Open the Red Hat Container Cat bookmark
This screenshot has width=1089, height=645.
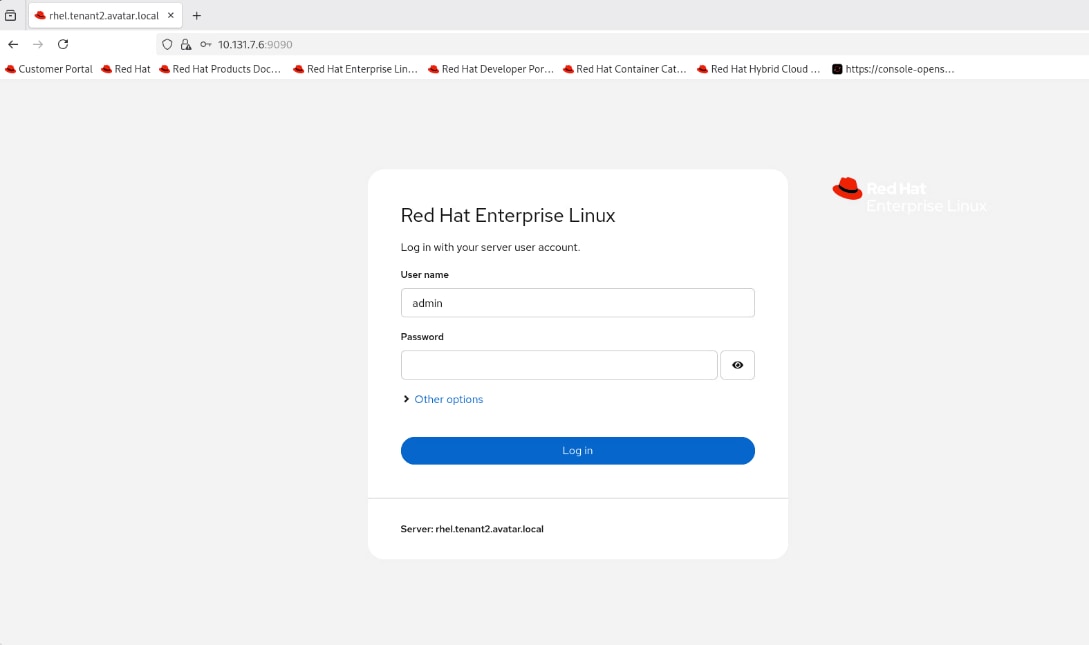(x=624, y=69)
